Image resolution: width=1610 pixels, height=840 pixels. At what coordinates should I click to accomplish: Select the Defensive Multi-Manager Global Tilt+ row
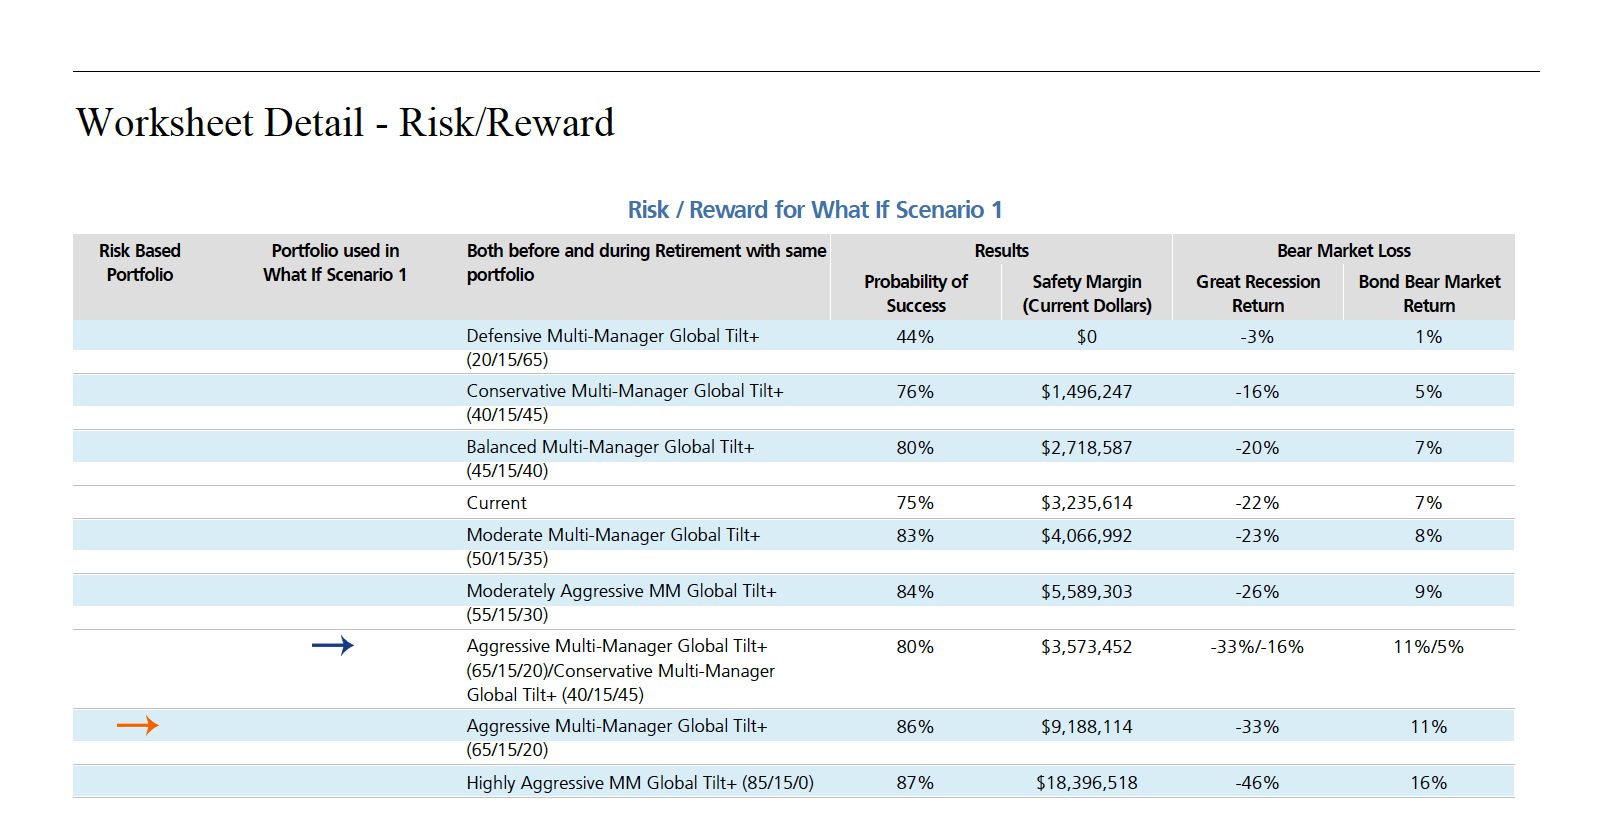tap(612, 347)
